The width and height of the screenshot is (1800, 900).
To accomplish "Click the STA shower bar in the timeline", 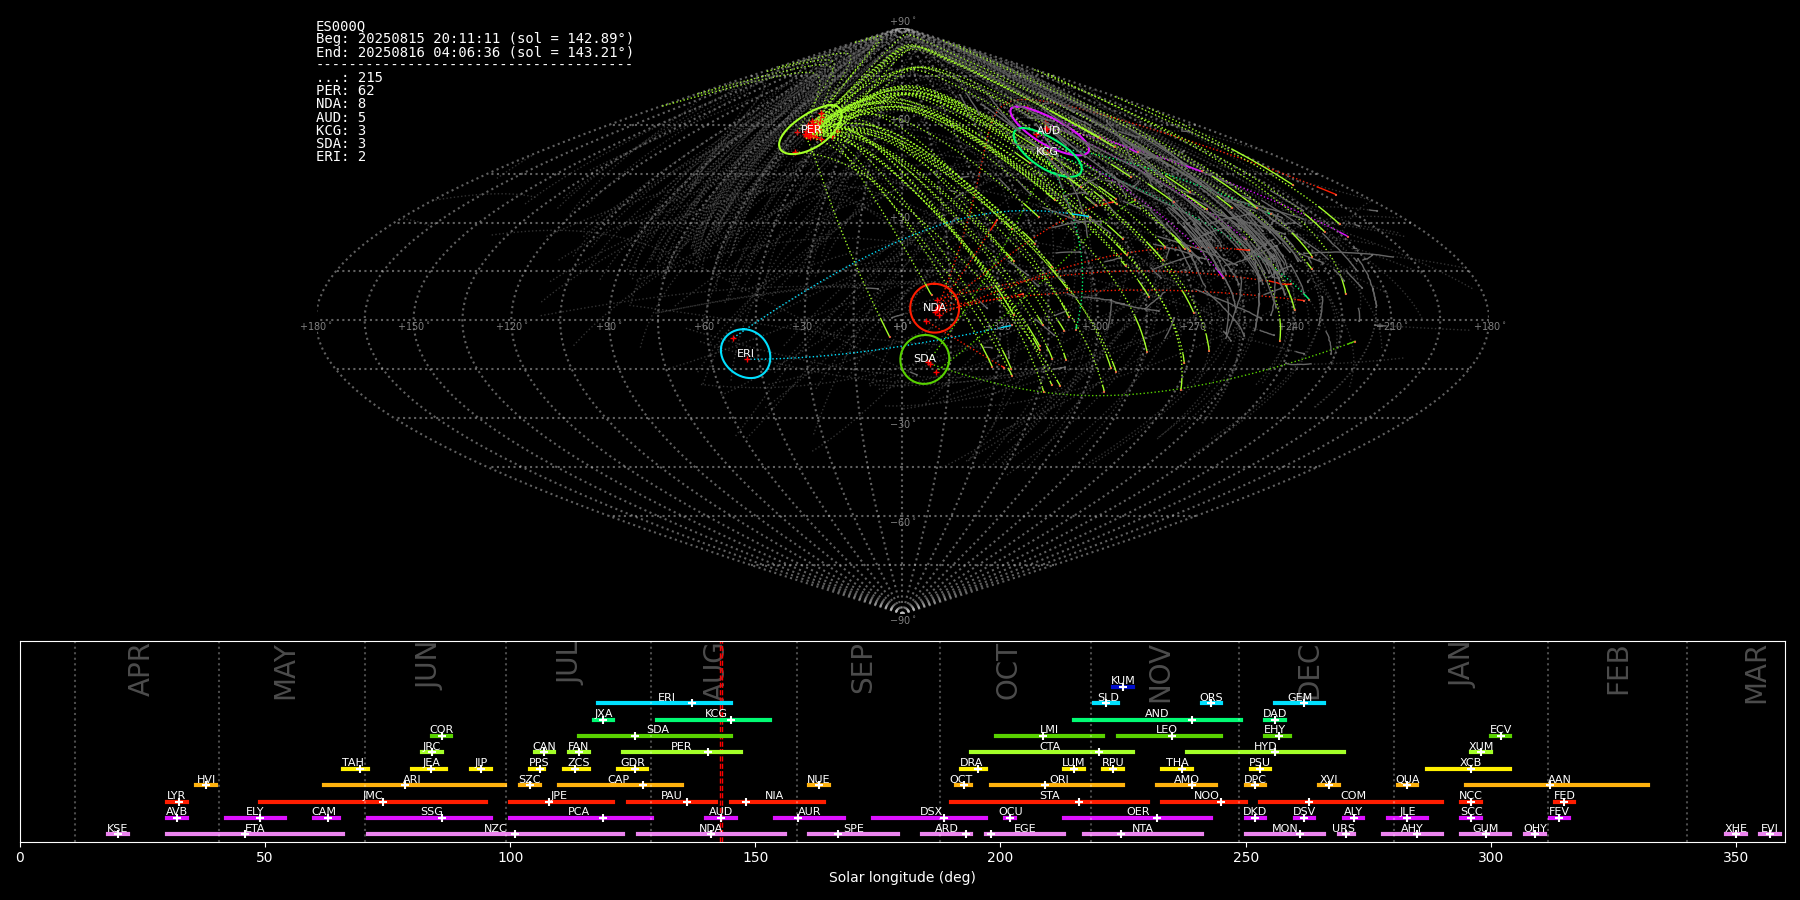I will [x=1049, y=802].
